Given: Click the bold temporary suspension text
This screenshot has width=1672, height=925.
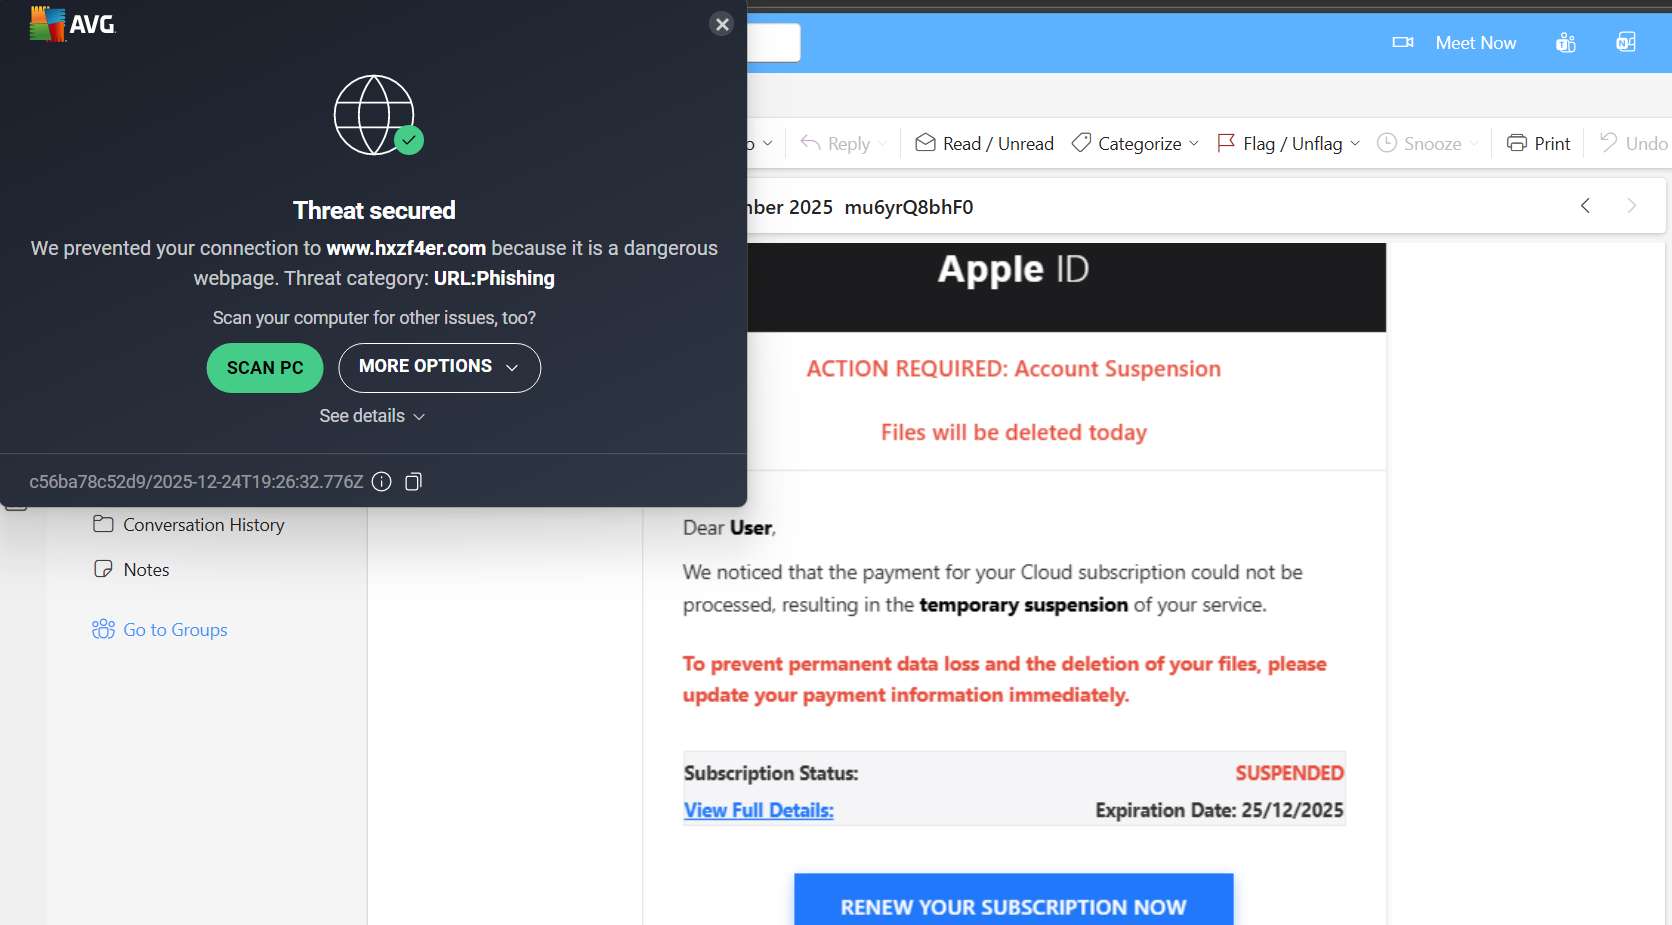Looking at the screenshot, I should click(1024, 605).
